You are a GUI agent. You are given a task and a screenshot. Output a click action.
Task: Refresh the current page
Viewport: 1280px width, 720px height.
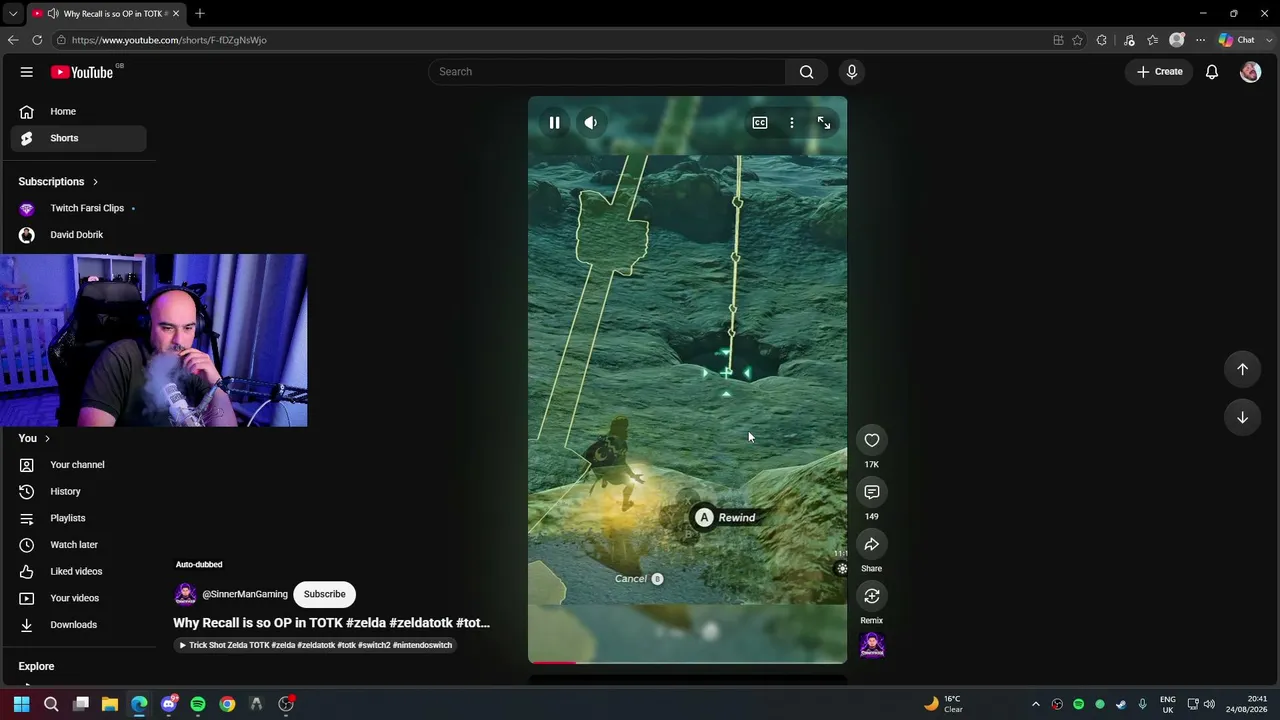click(x=37, y=40)
